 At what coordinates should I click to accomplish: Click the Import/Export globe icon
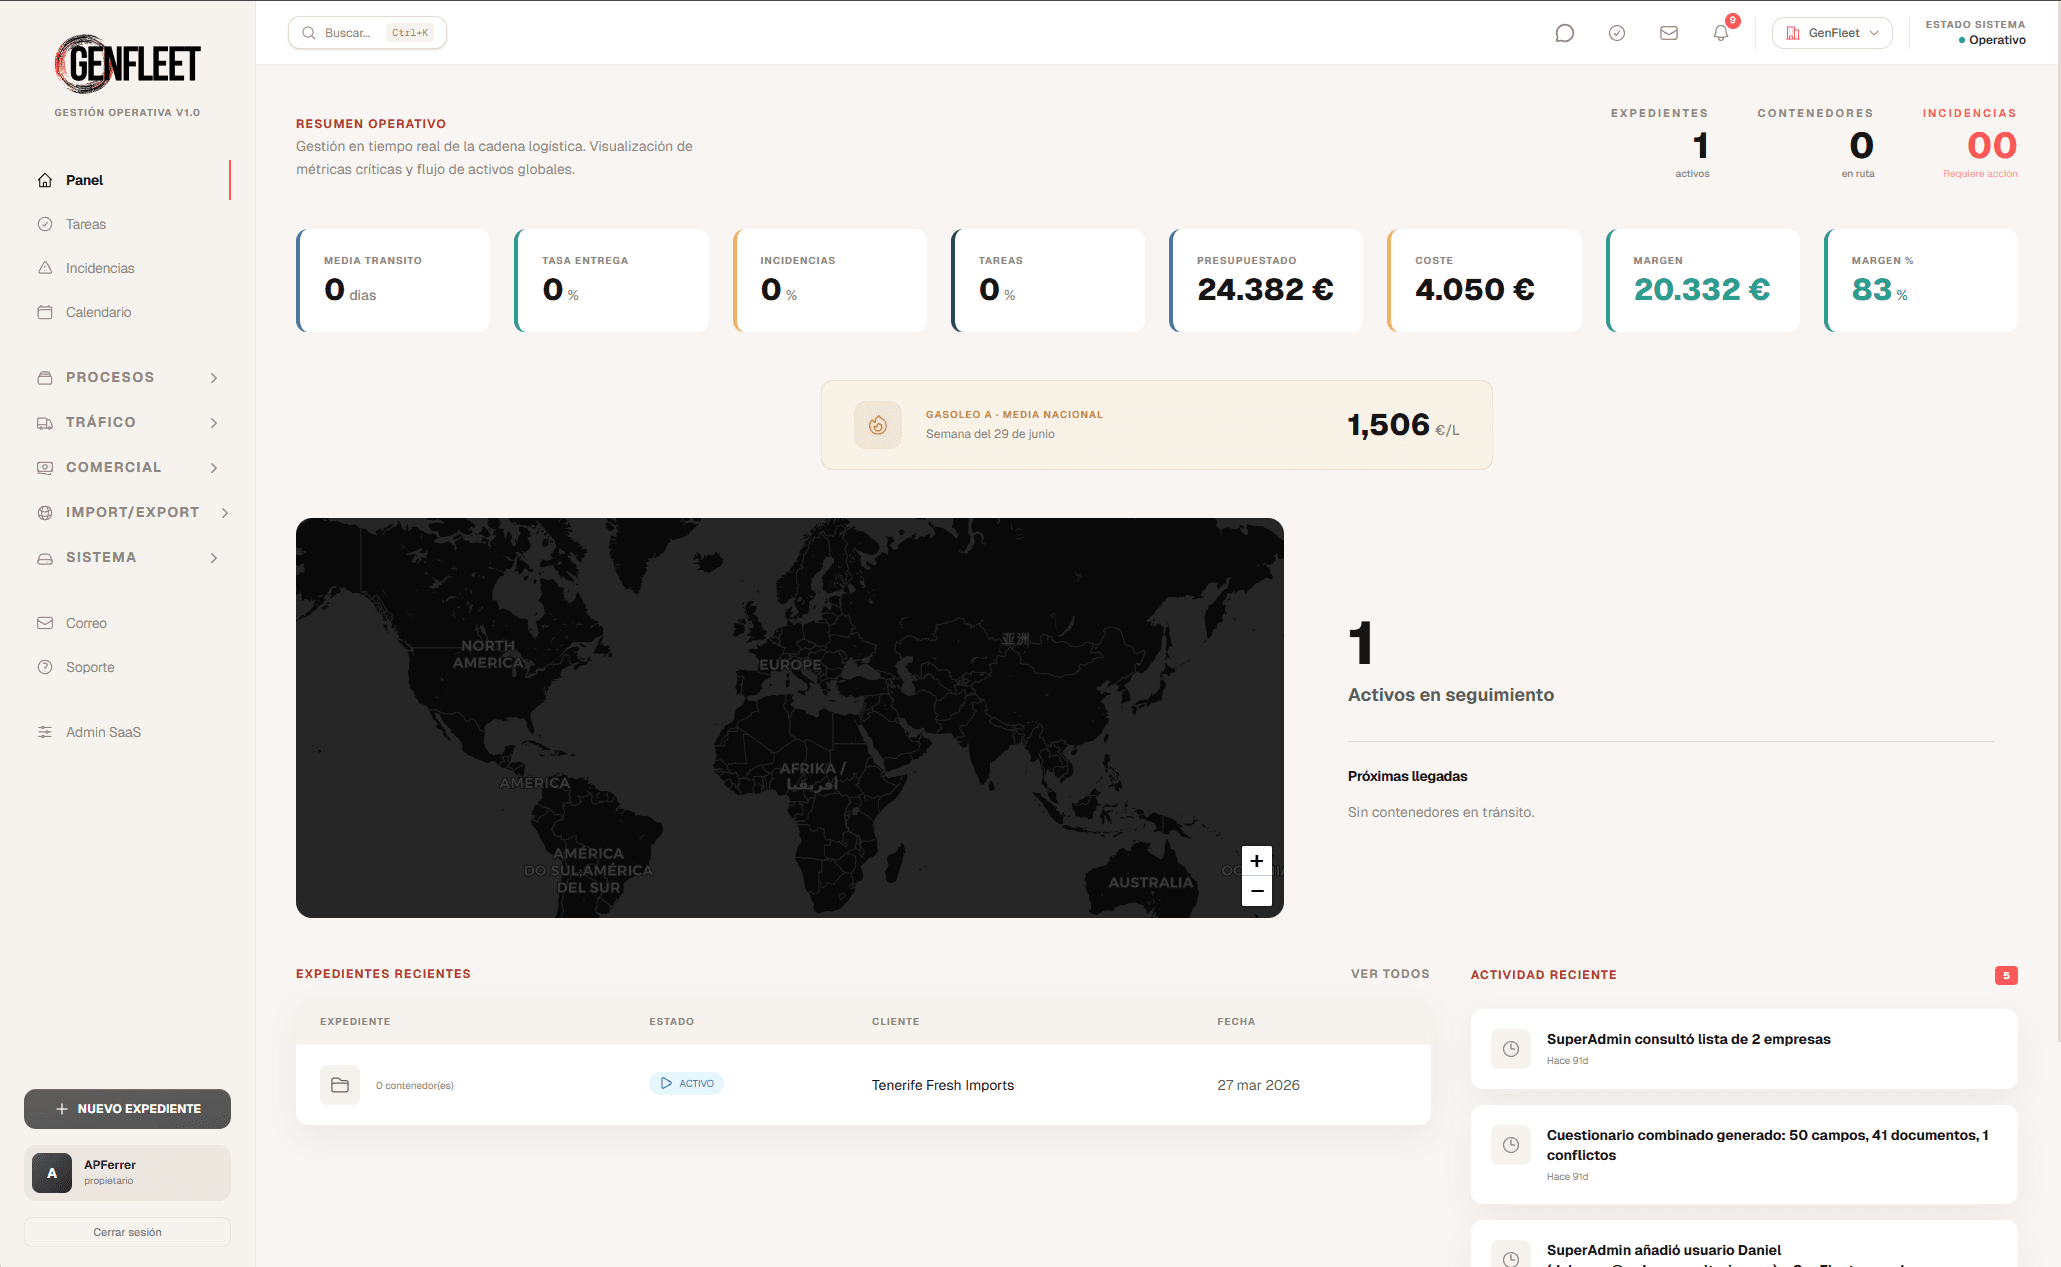click(45, 513)
